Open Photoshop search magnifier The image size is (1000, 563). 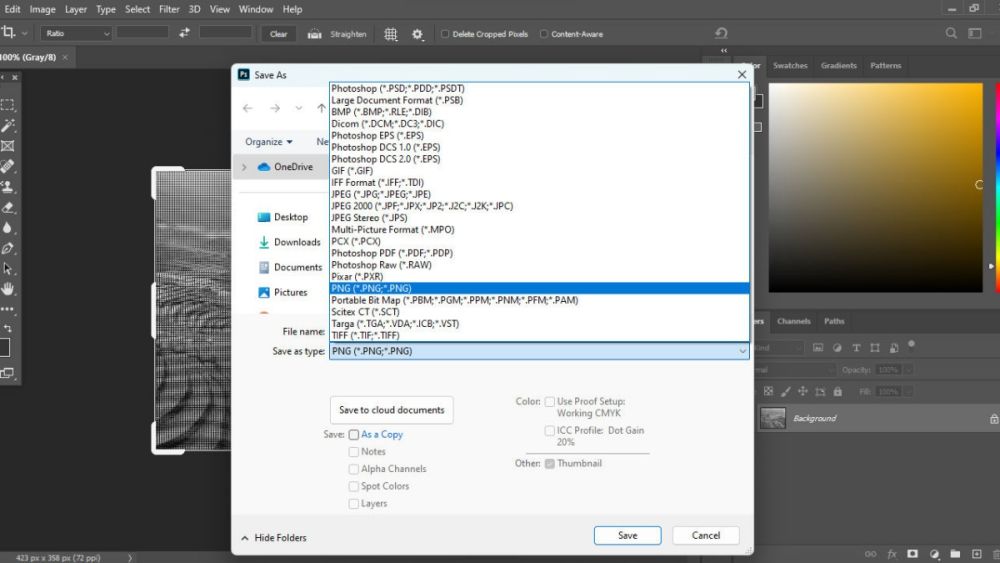[951, 33]
